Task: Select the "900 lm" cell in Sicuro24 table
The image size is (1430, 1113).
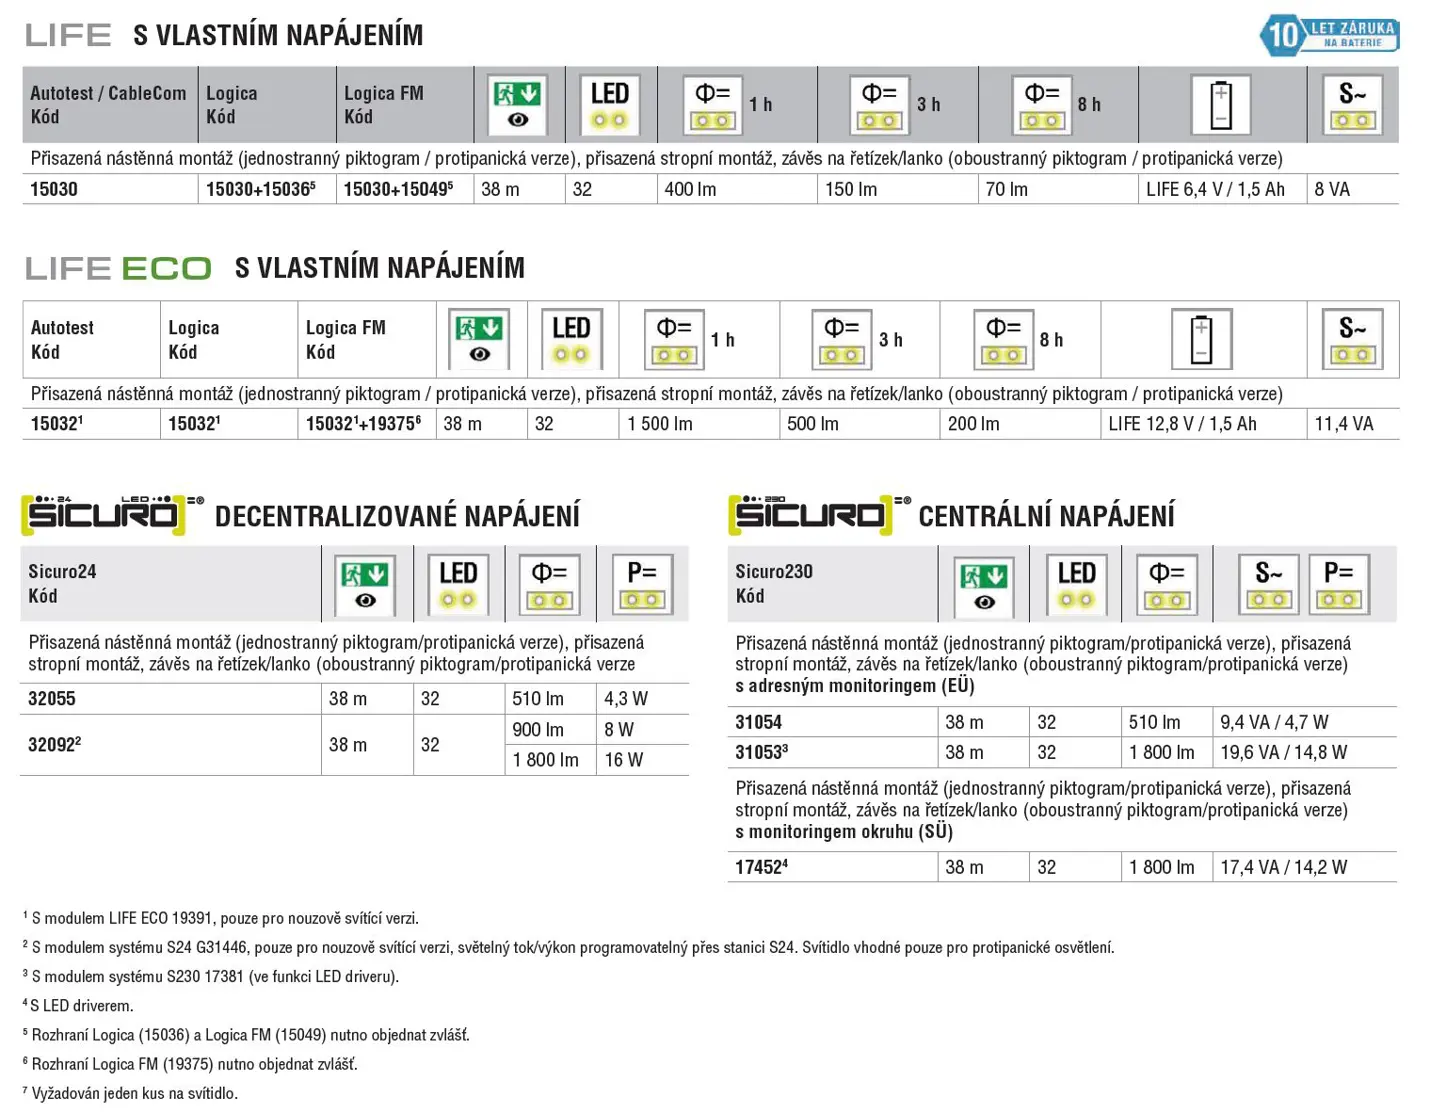Action: tap(551, 730)
